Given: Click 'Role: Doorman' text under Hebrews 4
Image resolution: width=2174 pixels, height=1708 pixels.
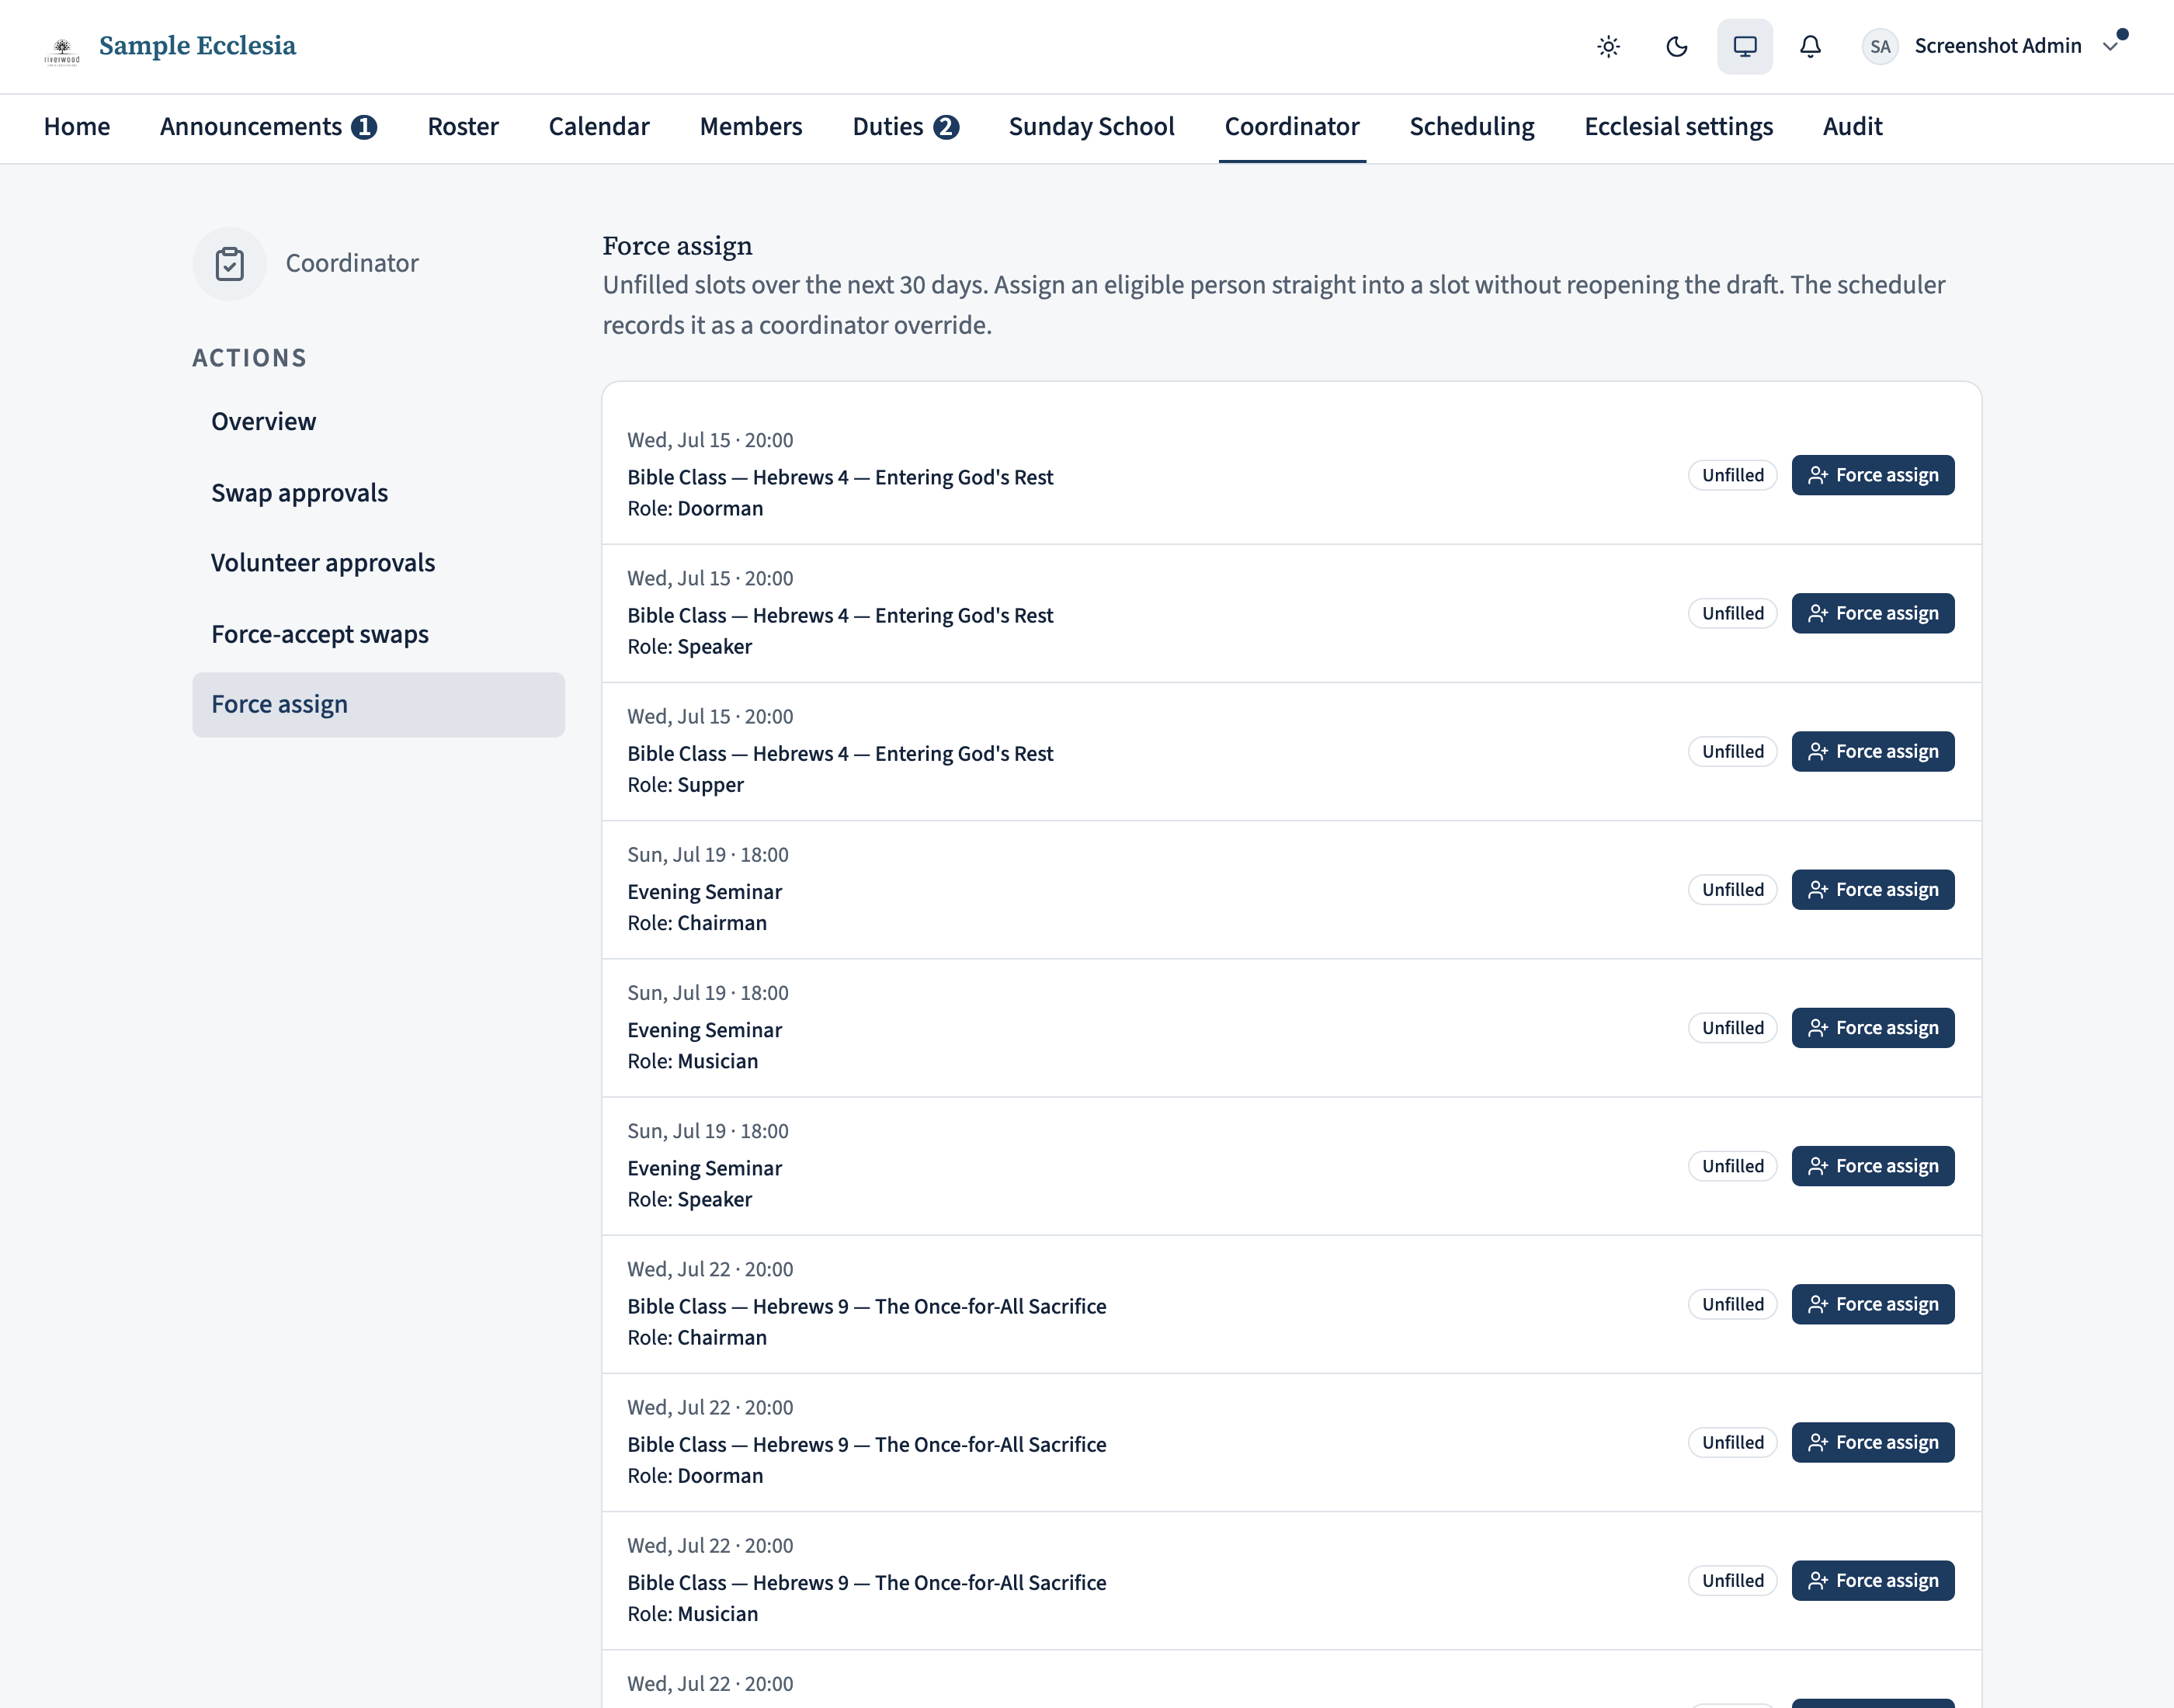Looking at the screenshot, I should pyautogui.click(x=695, y=509).
